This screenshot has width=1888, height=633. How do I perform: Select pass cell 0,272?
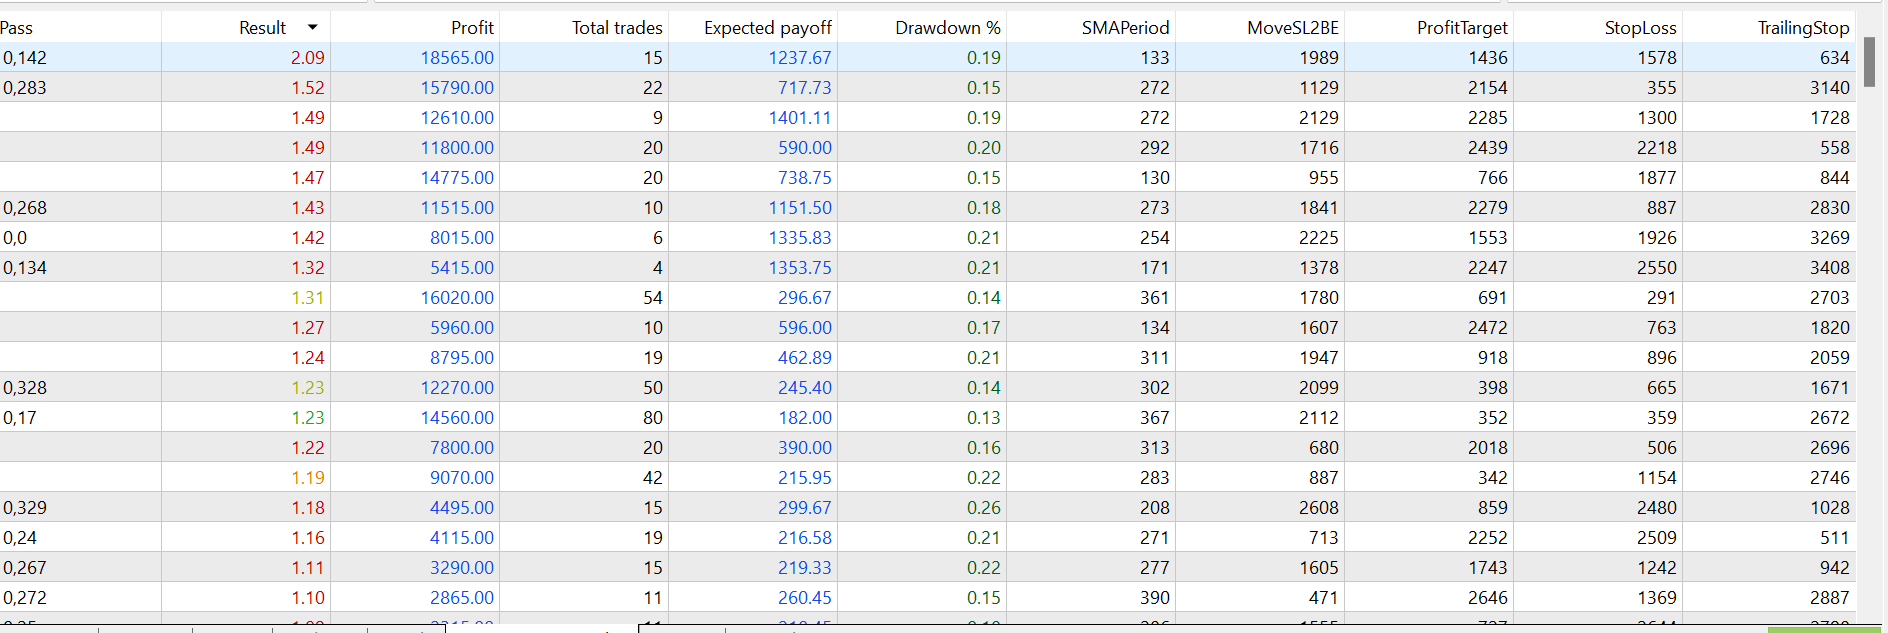[25, 598]
